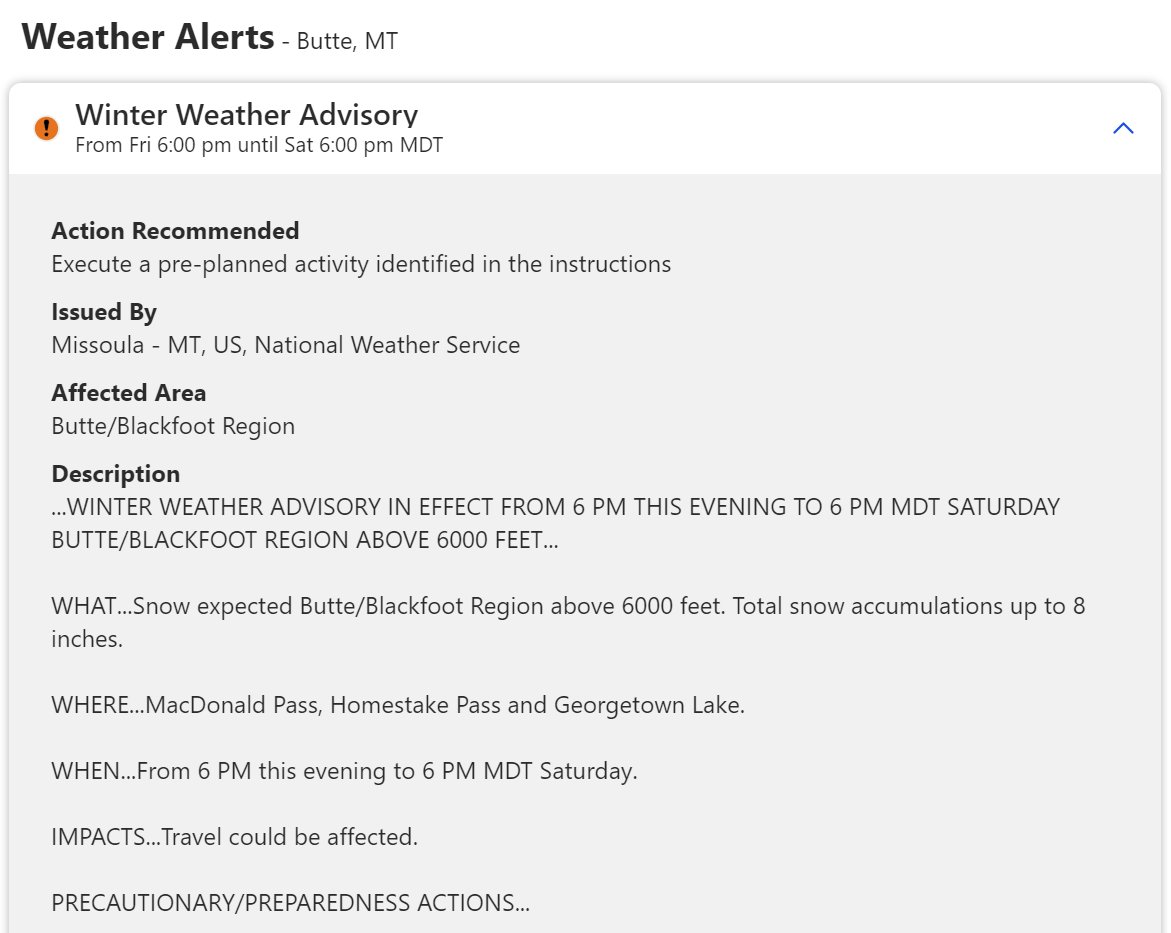1171x933 pixels.
Task: Click the ABOVE 6000 FEET headline line
Action: [x=305, y=540]
